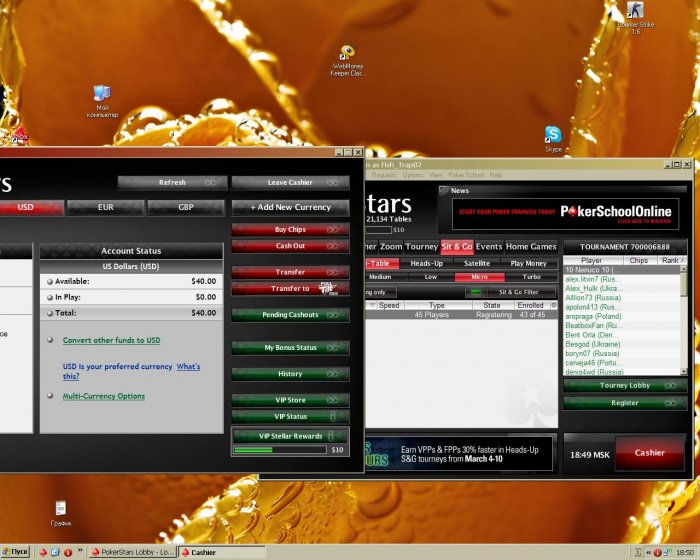Viewport: 700px width, 560px height.
Task: Open Pending Cashouts
Action: coord(290,315)
